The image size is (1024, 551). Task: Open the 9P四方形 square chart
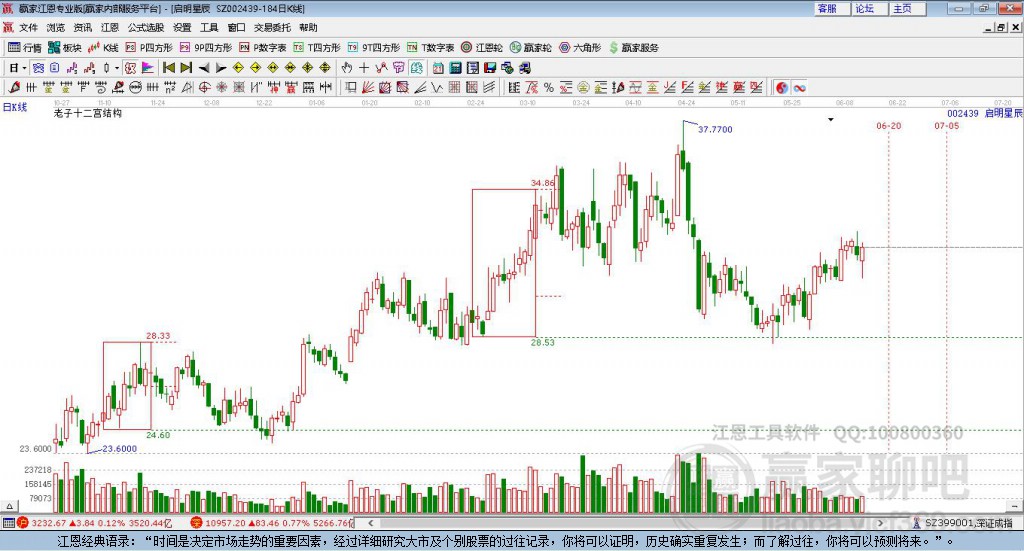(206, 48)
